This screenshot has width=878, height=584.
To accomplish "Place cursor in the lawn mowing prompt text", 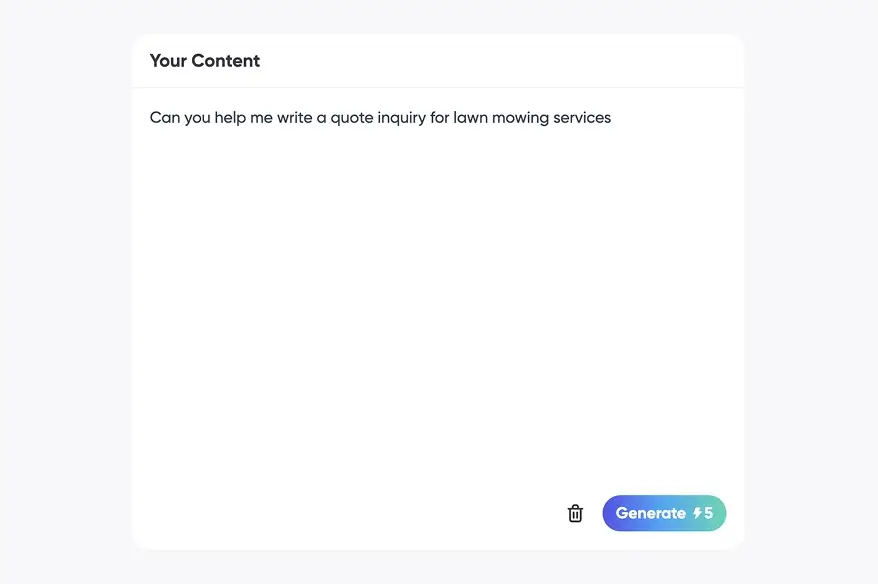I will click(x=380, y=117).
